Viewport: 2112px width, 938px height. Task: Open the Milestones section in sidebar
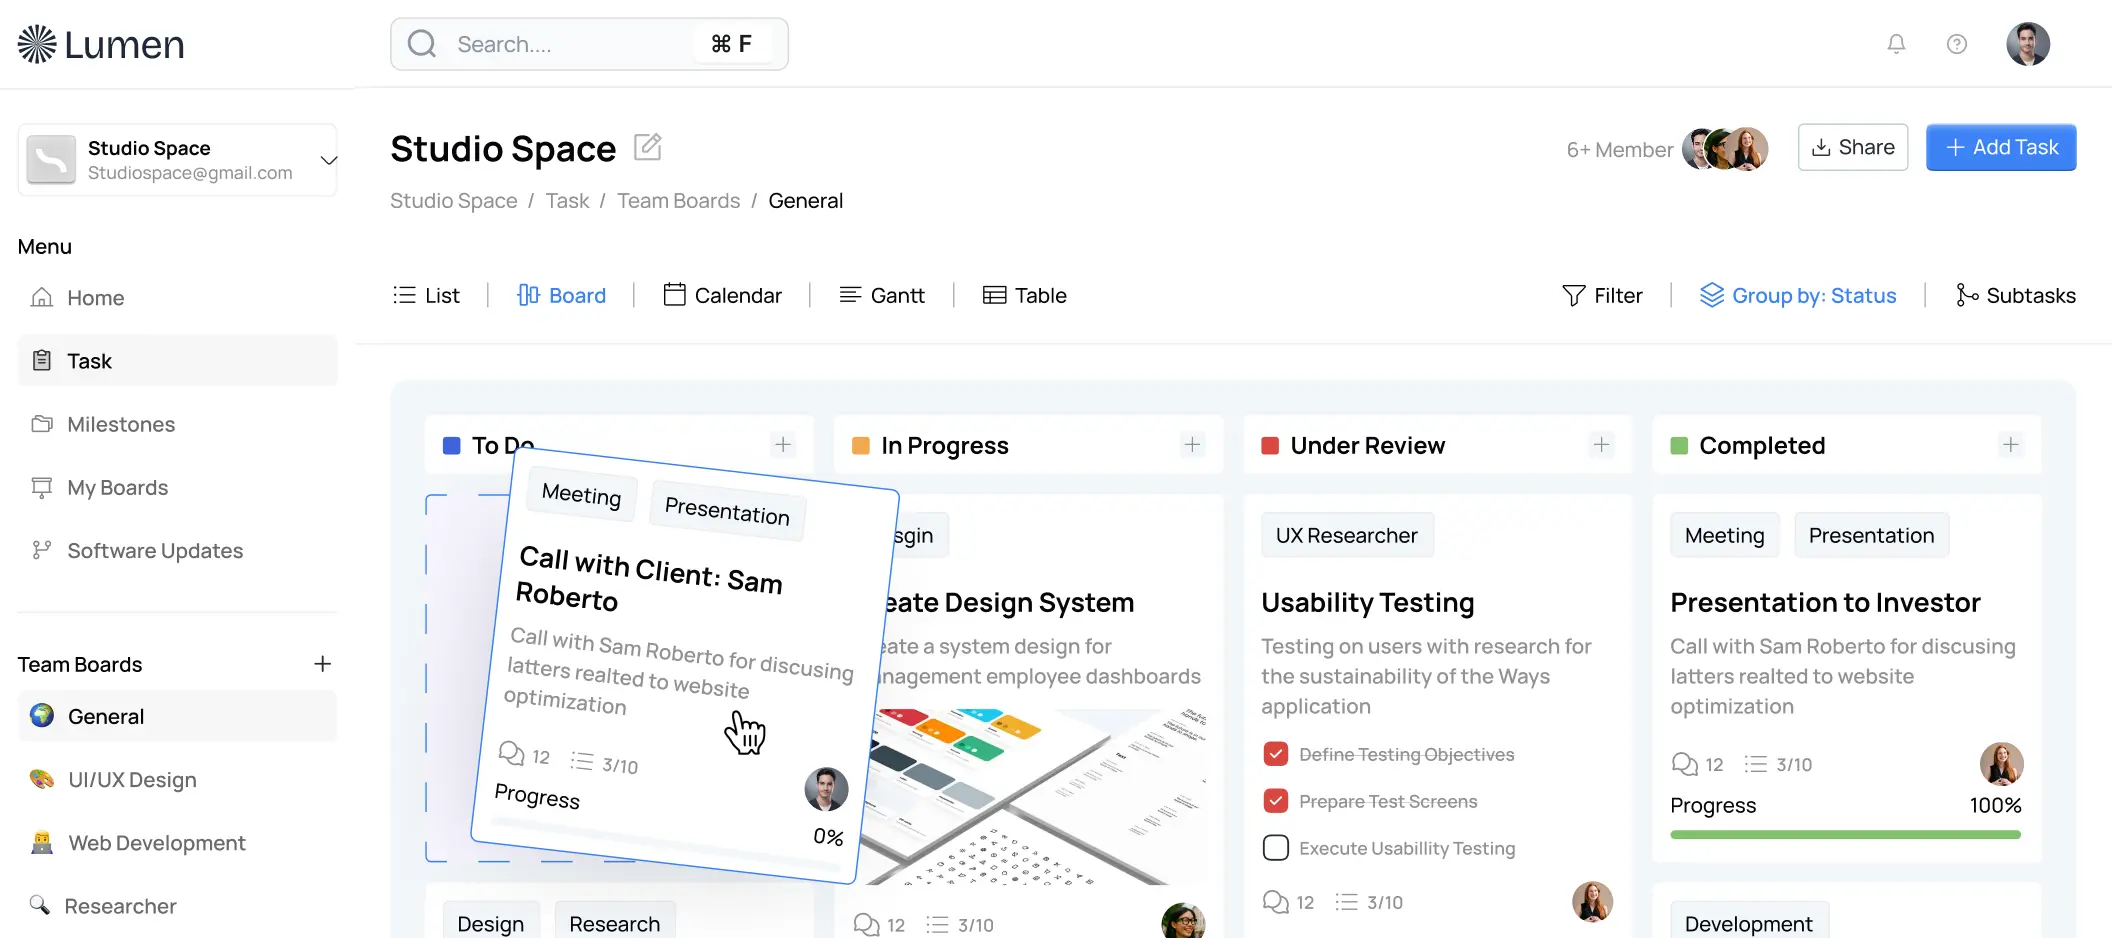pyautogui.click(x=120, y=424)
